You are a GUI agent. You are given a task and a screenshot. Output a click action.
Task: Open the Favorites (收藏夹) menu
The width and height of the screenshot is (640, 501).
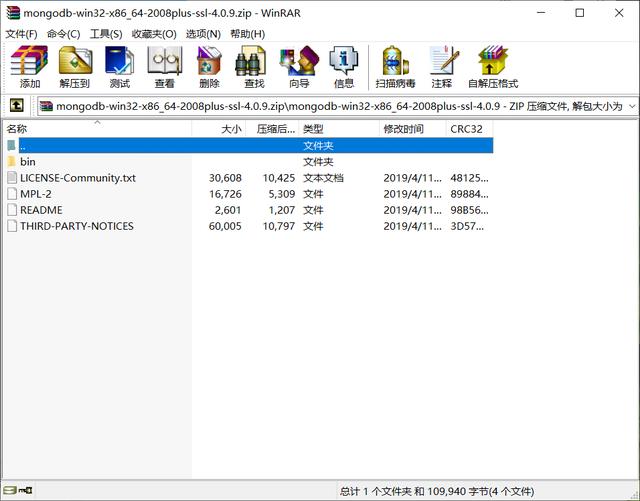point(154,34)
